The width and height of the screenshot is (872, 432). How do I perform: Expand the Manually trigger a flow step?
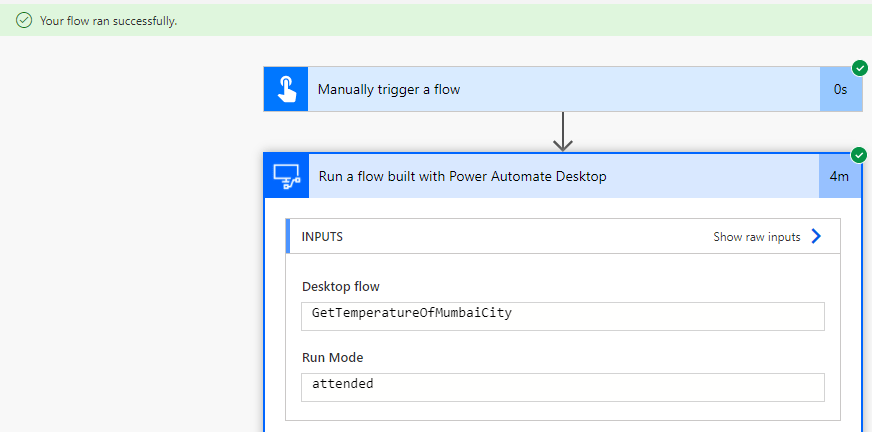pos(563,89)
